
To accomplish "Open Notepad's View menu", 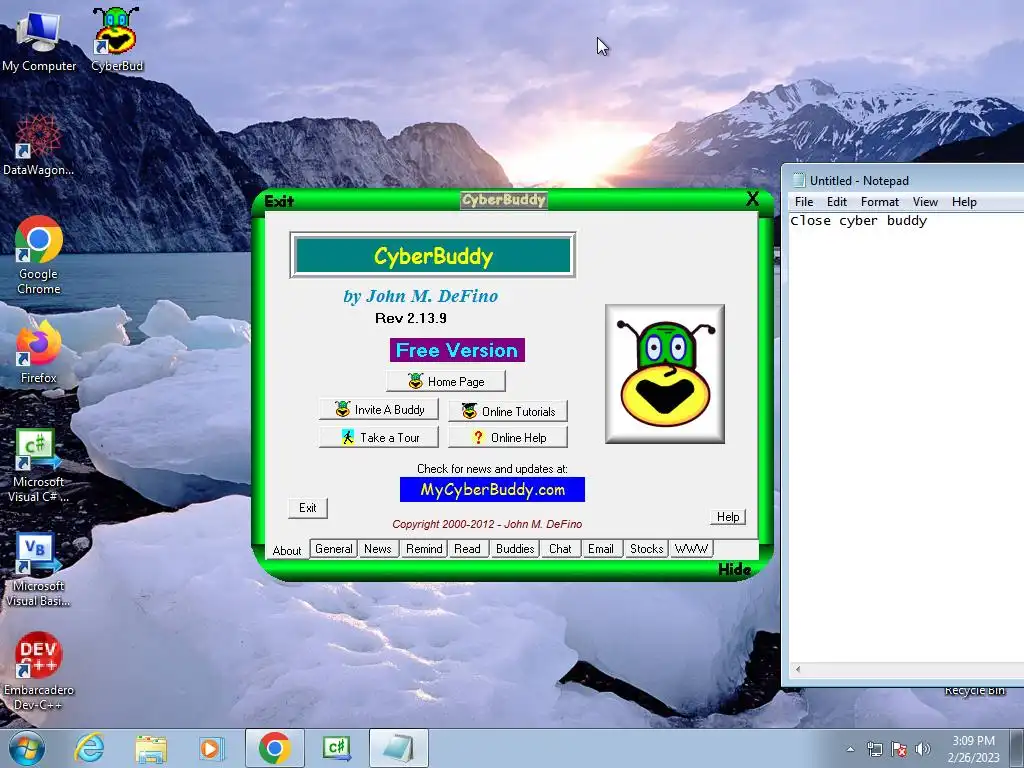I will pos(925,202).
